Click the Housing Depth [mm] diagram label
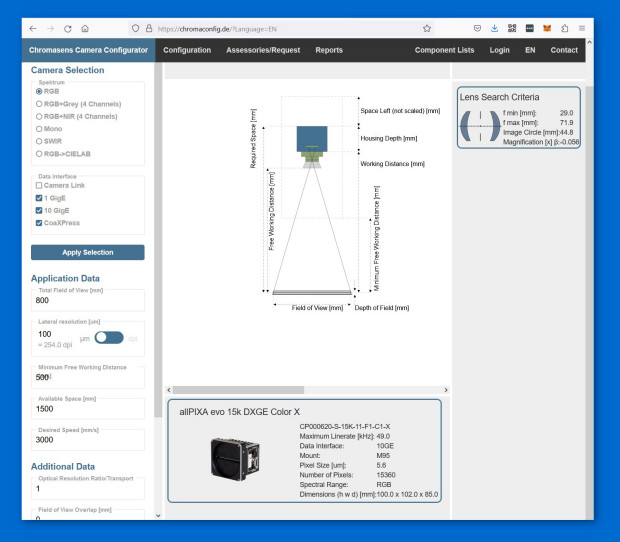 click(x=389, y=138)
